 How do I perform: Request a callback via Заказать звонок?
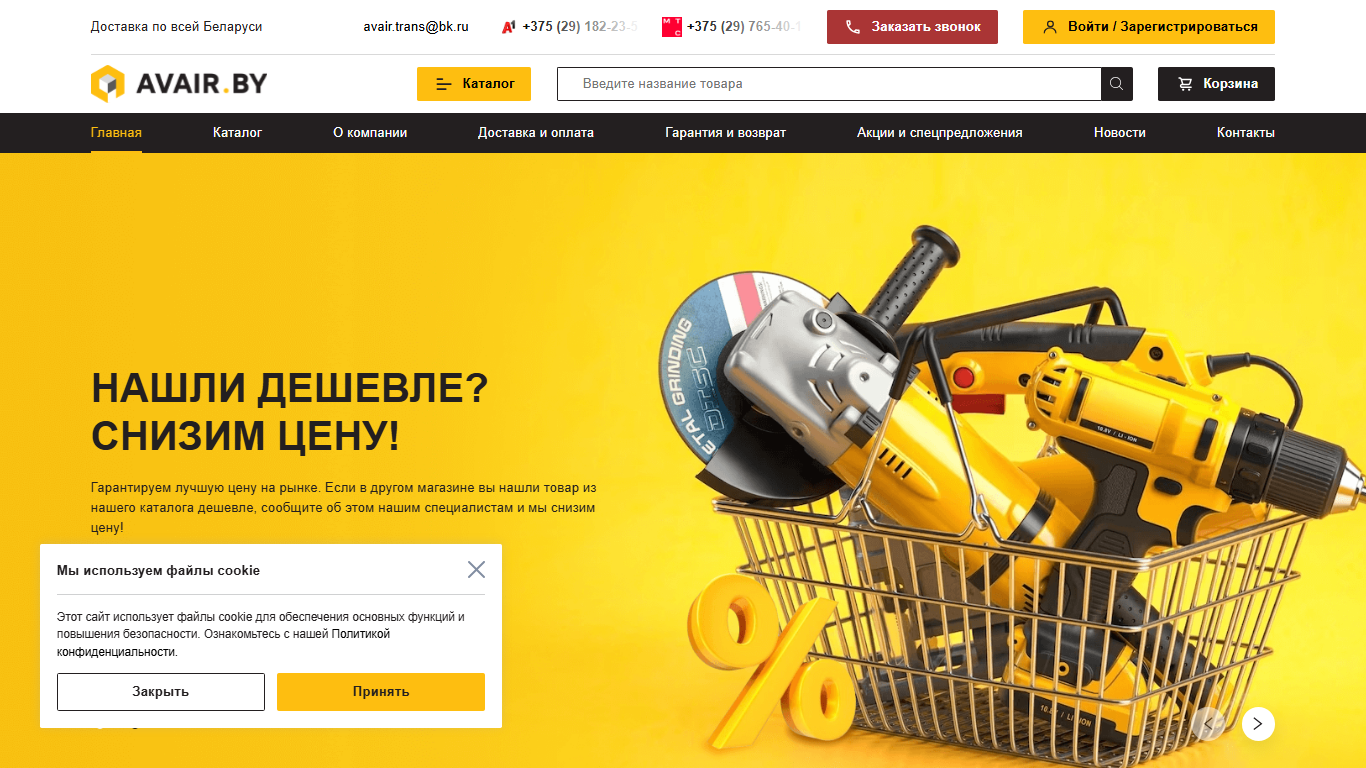912,27
